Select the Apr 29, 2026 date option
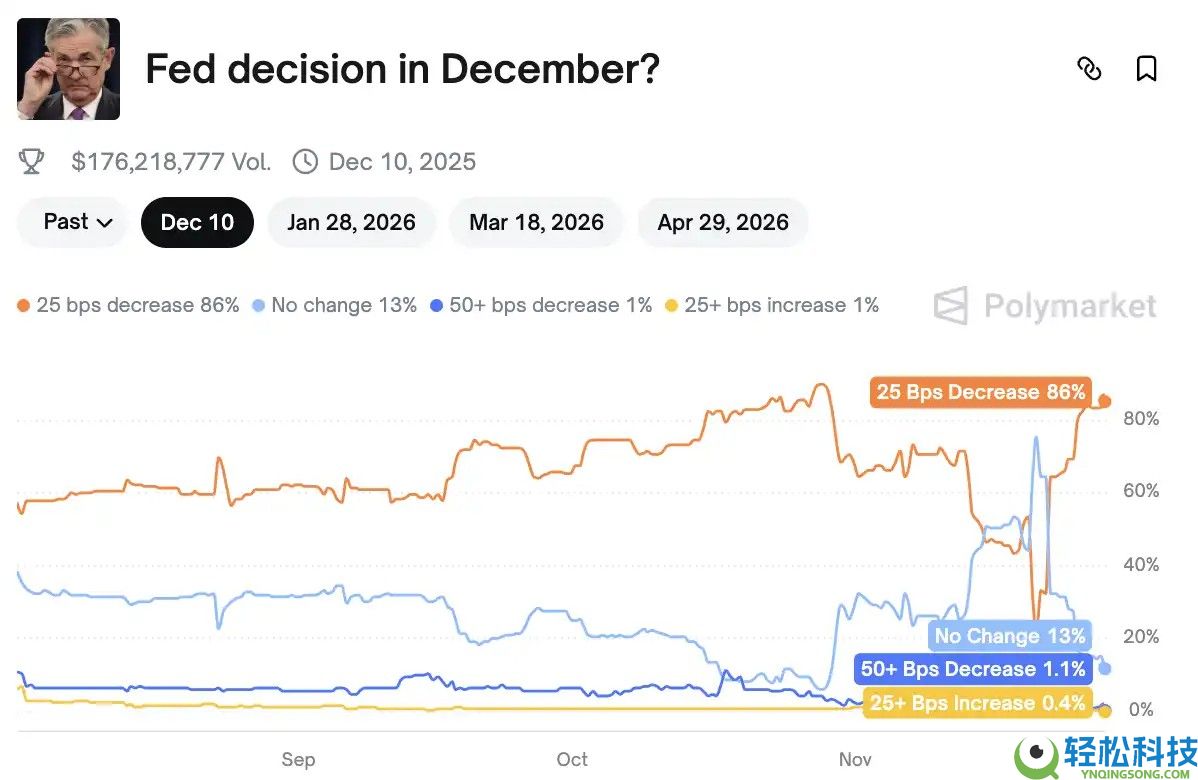This screenshot has width=1198, height=780. 722,222
